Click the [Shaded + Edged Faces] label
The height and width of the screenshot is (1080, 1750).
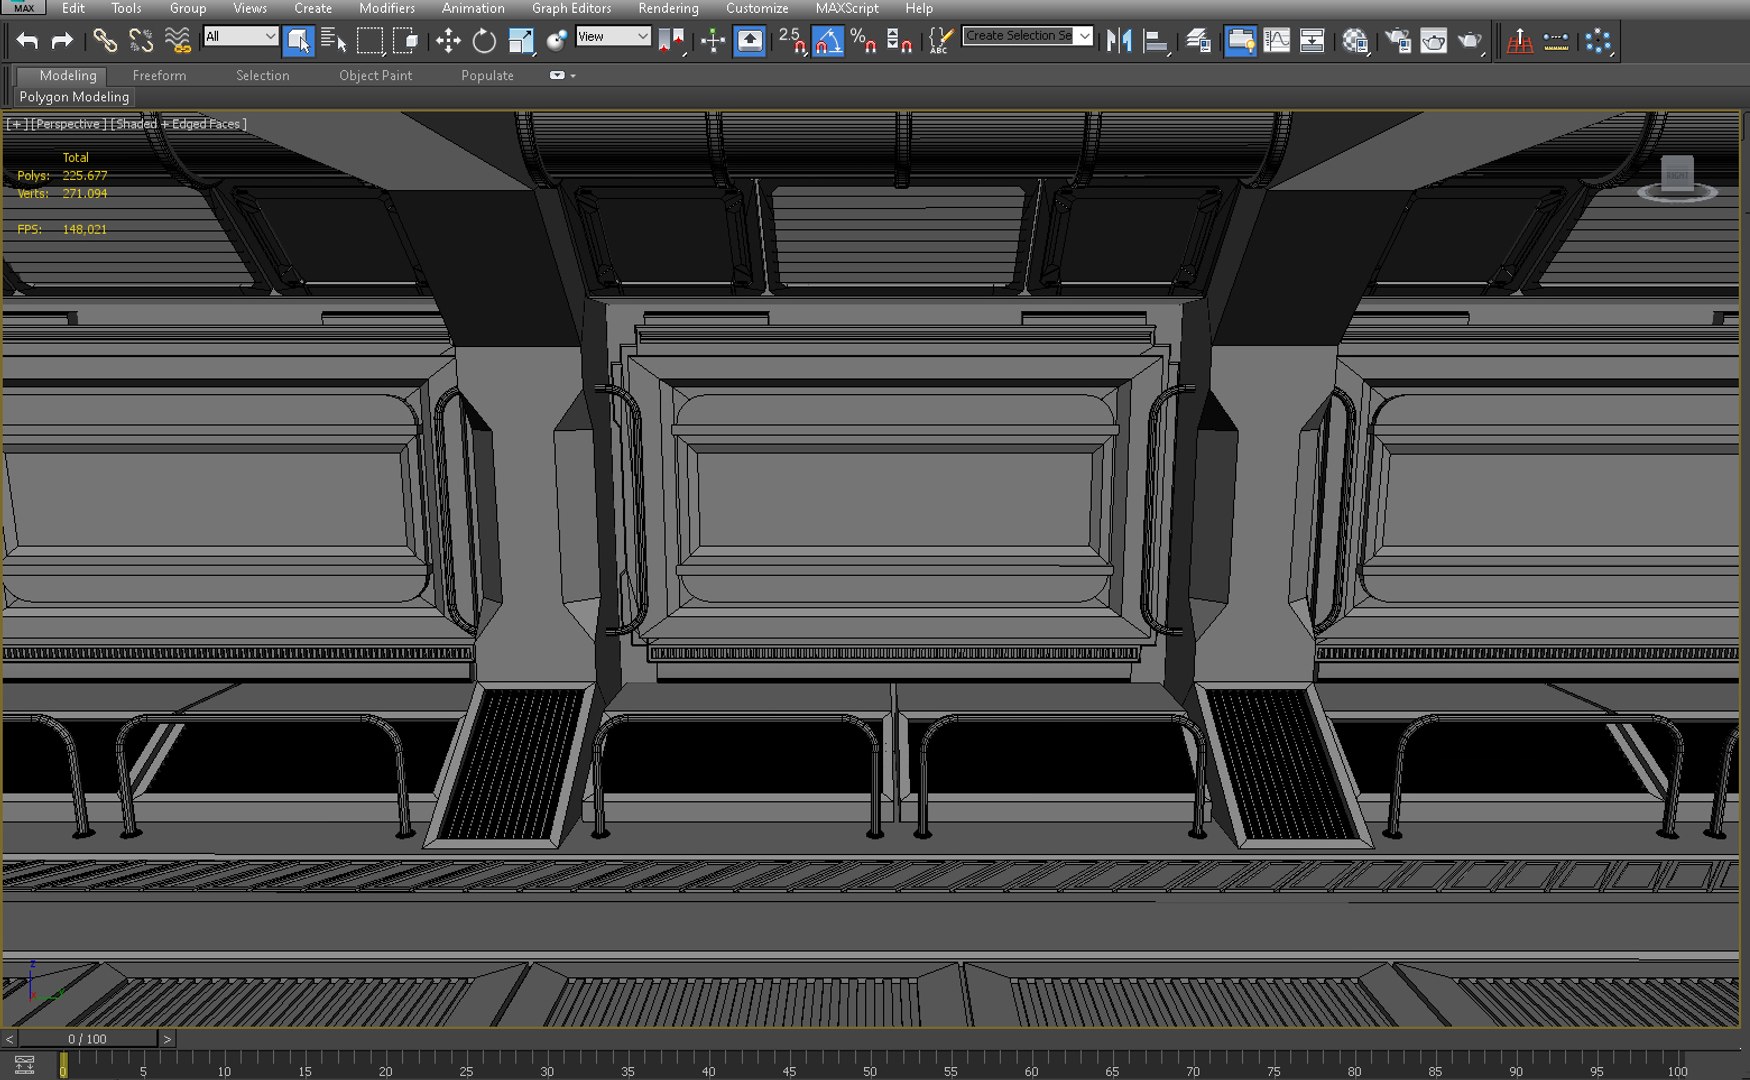(x=178, y=124)
